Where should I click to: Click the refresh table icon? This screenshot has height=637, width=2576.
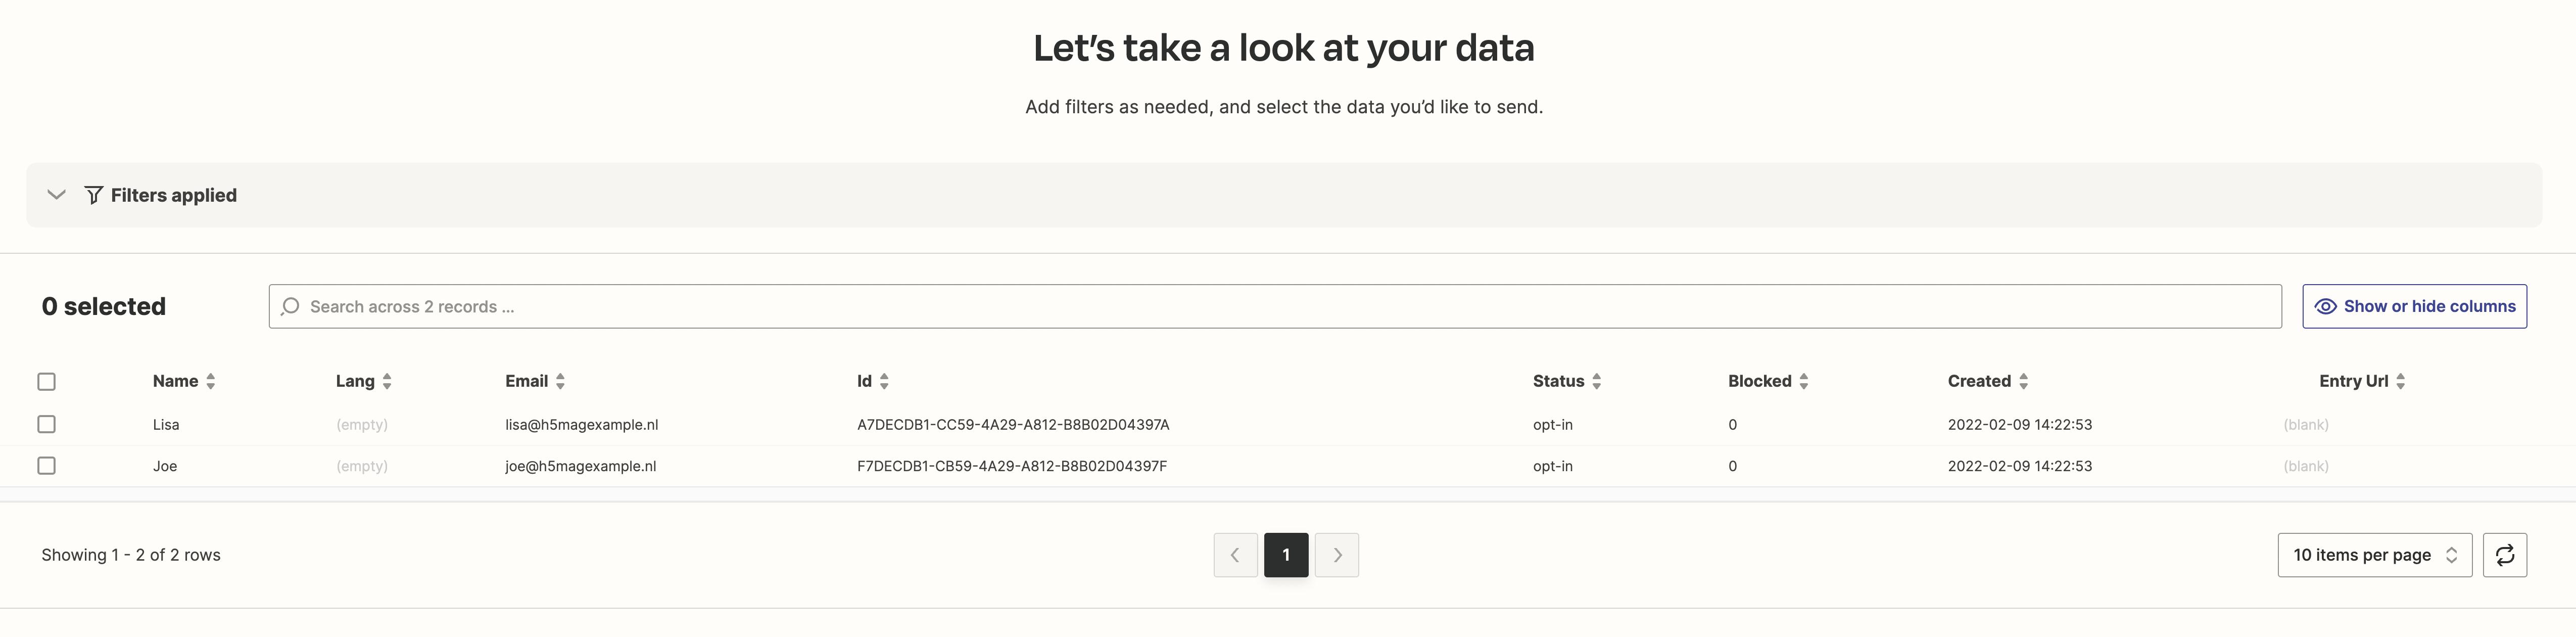coord(2504,555)
